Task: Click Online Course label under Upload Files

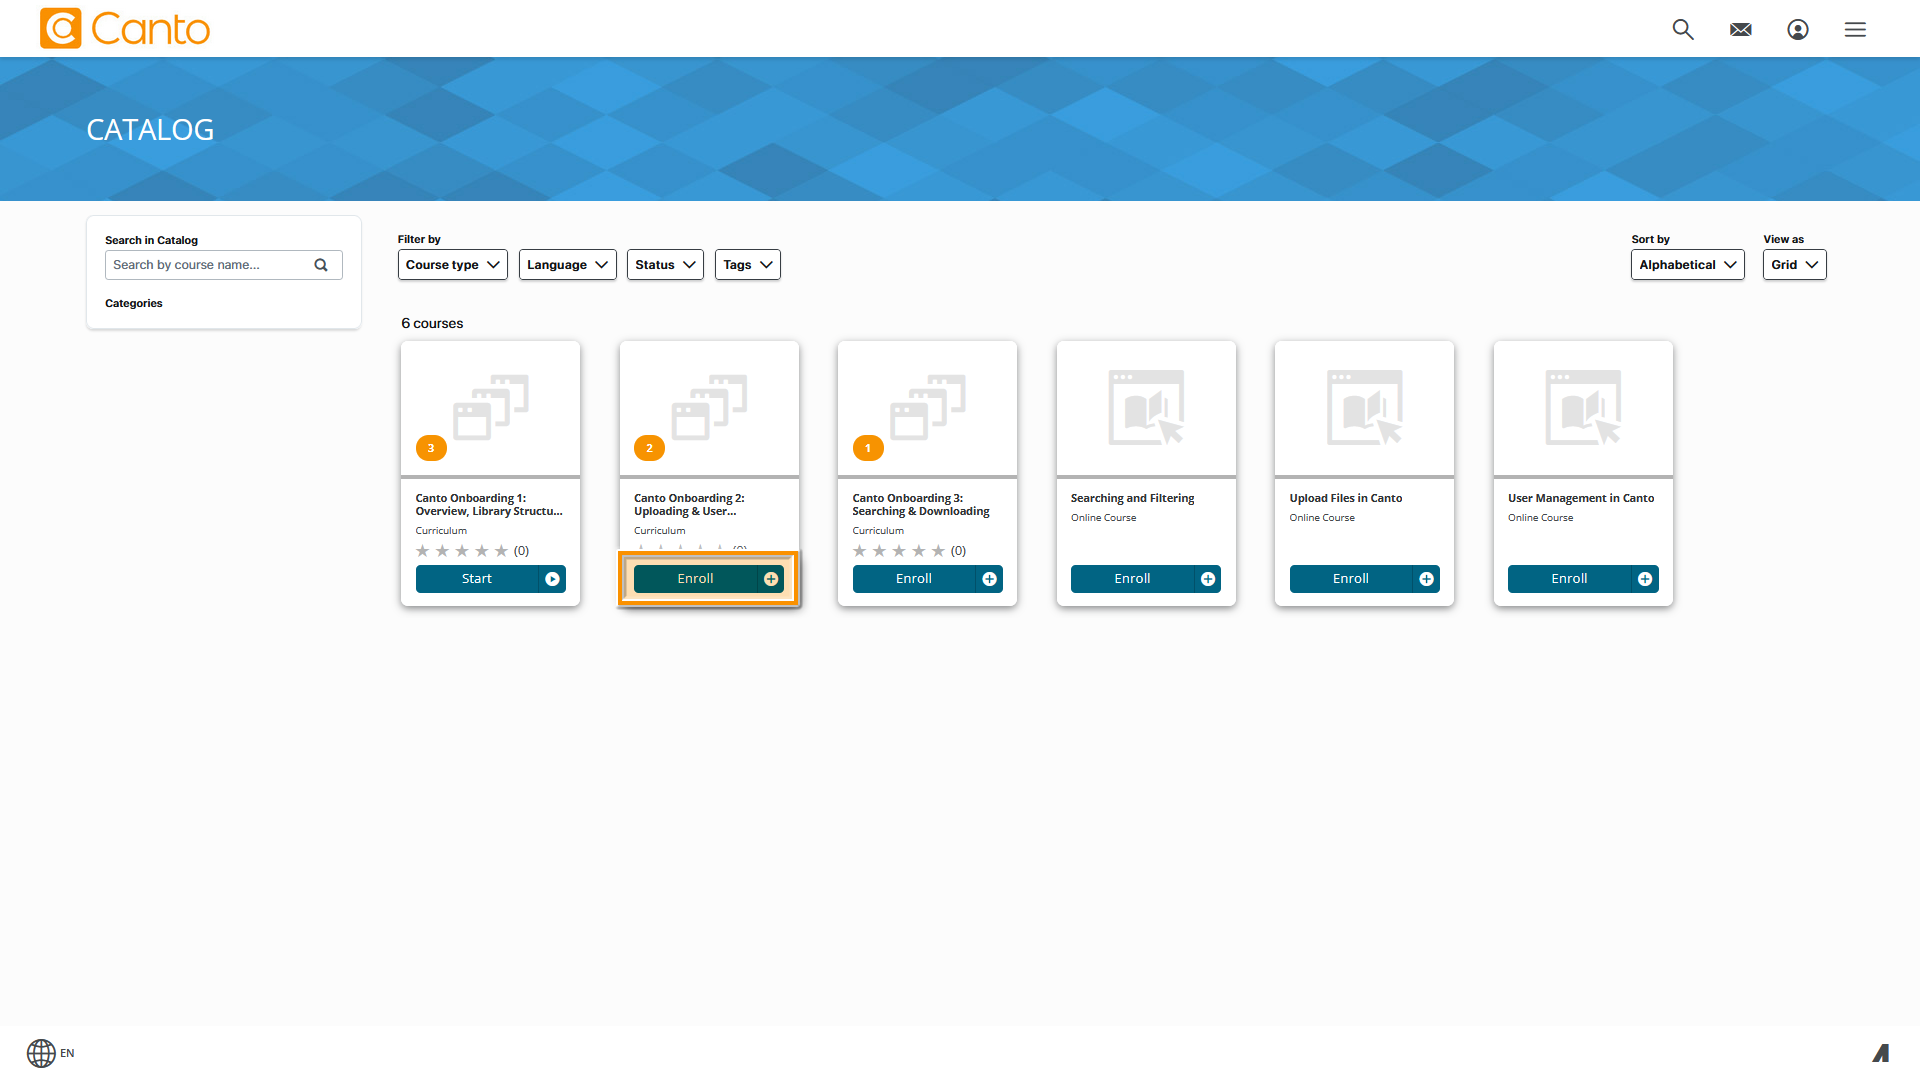Action: [1322, 518]
